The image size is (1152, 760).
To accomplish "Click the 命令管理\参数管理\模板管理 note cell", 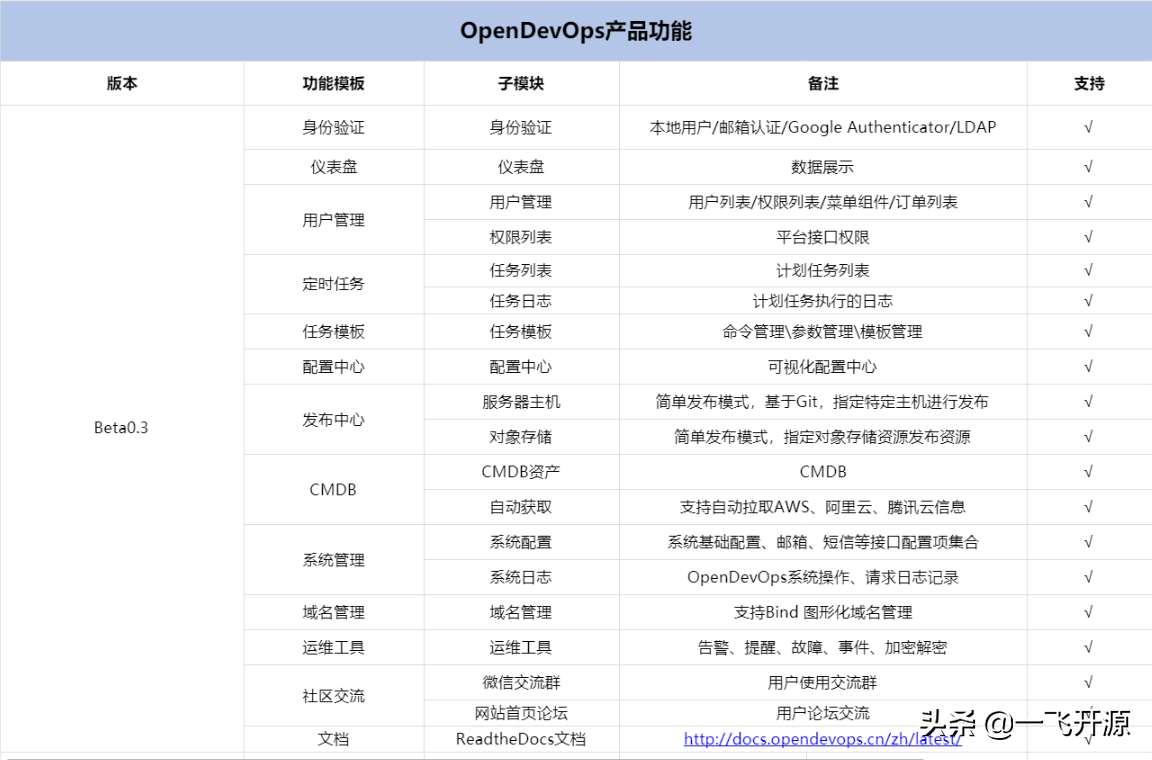I will (823, 331).
